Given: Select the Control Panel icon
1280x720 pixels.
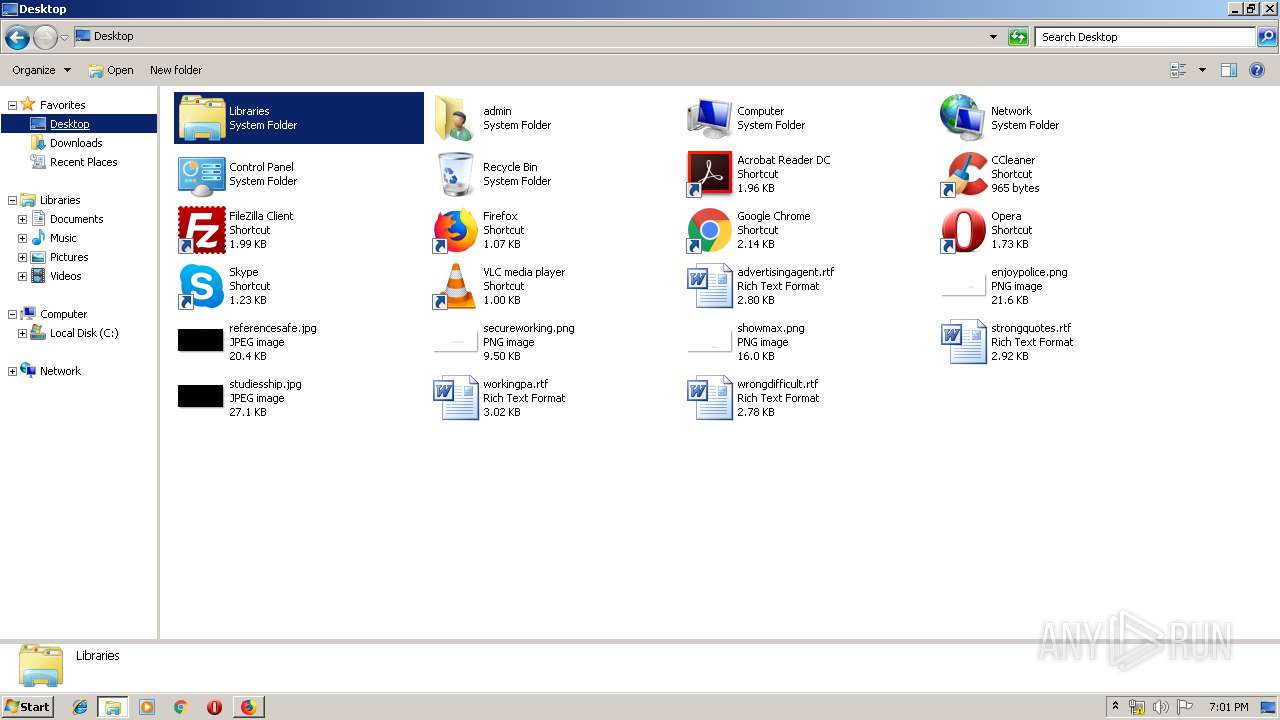Looking at the screenshot, I should pos(201,174).
